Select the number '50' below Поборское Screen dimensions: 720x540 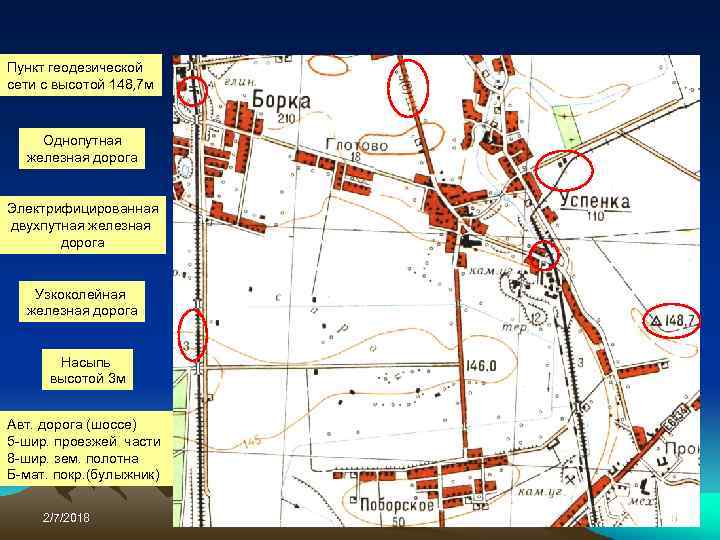[398, 521]
